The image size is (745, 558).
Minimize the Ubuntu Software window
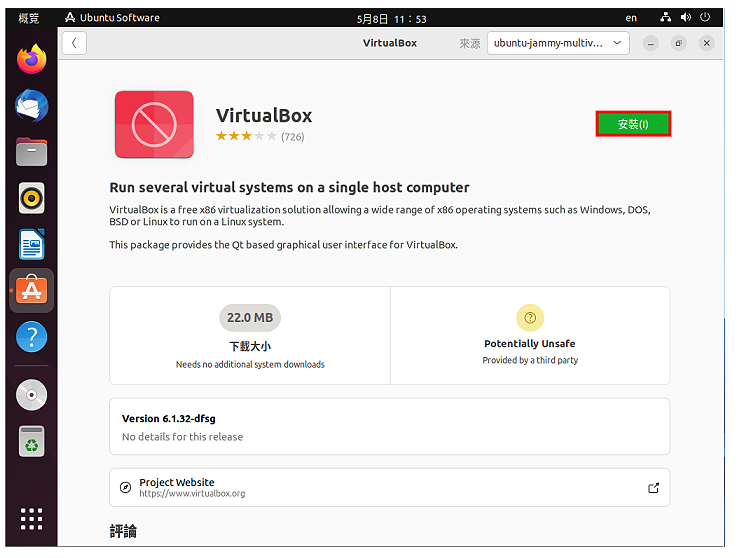coord(650,43)
